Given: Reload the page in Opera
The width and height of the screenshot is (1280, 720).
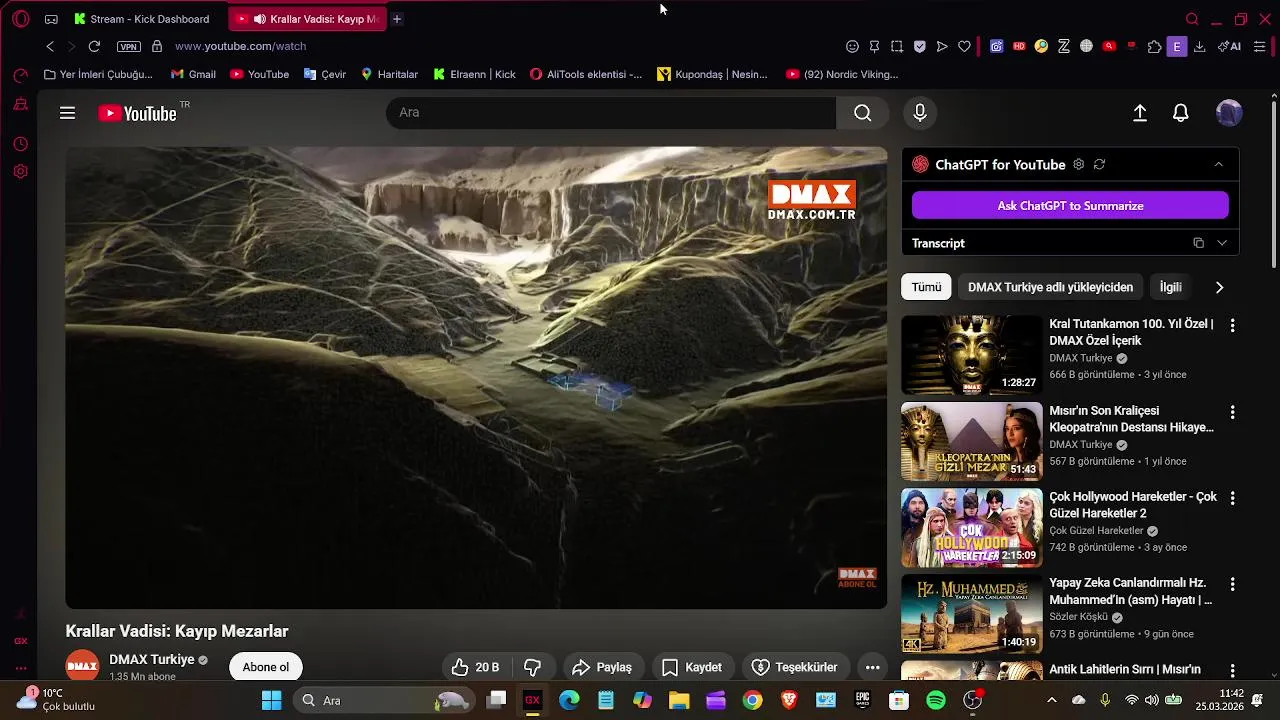Looking at the screenshot, I should (94, 46).
